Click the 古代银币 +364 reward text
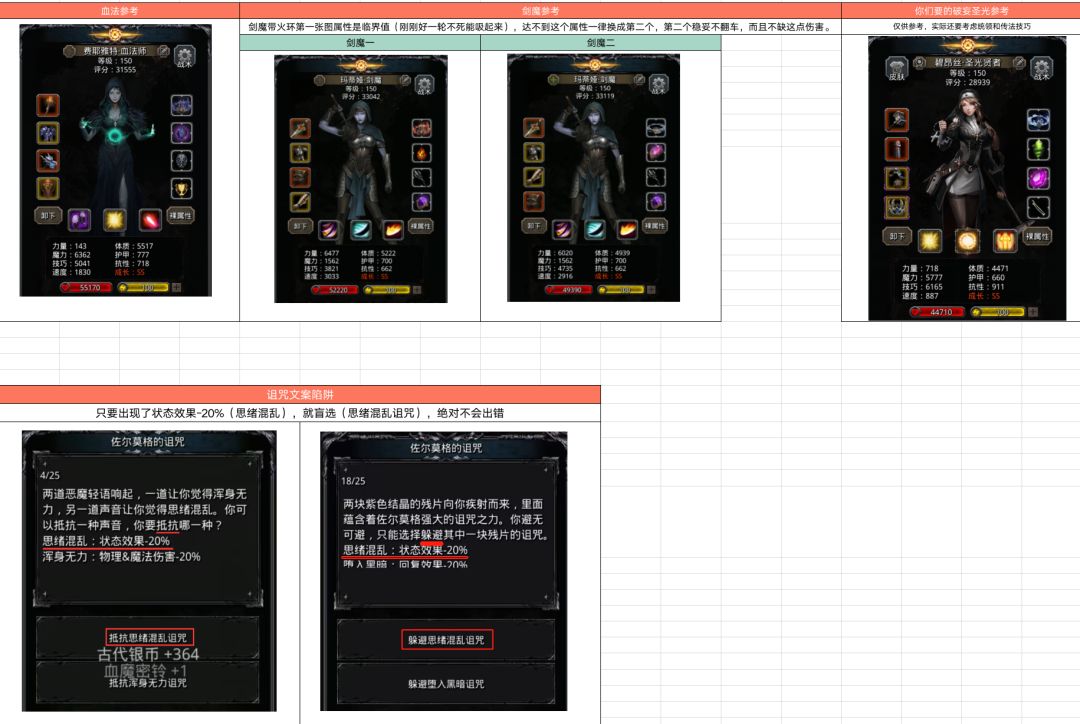 point(148,654)
